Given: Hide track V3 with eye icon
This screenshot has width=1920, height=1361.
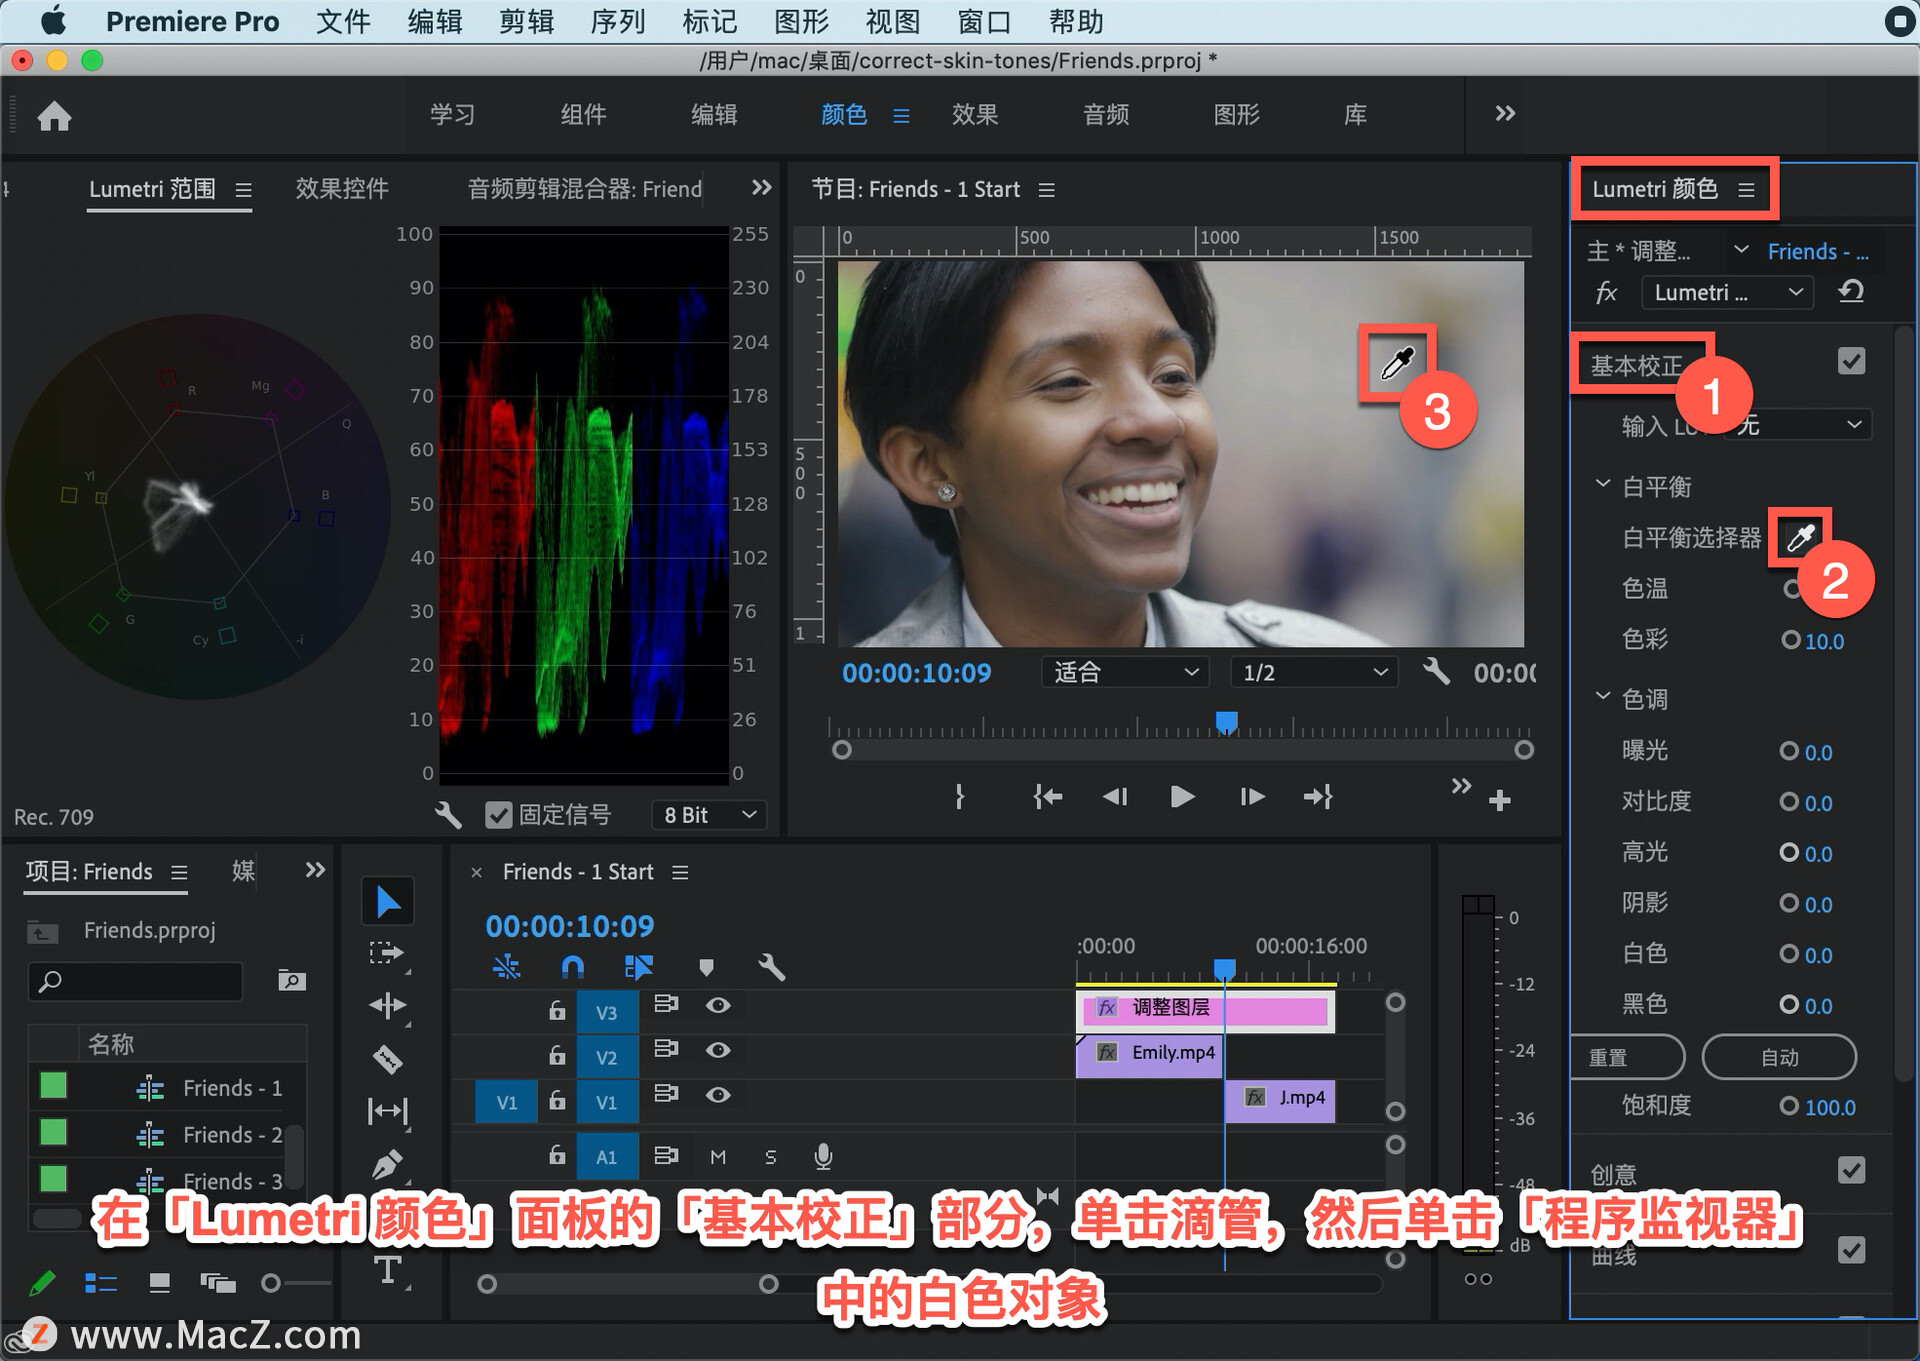Looking at the screenshot, I should click(x=718, y=1005).
